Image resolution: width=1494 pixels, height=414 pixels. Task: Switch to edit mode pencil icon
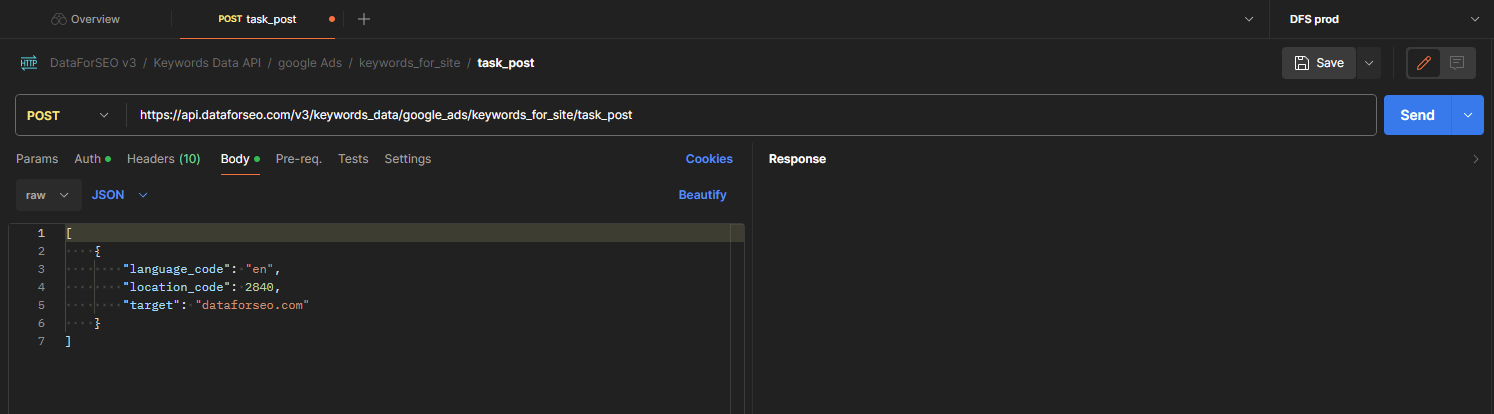1424,62
